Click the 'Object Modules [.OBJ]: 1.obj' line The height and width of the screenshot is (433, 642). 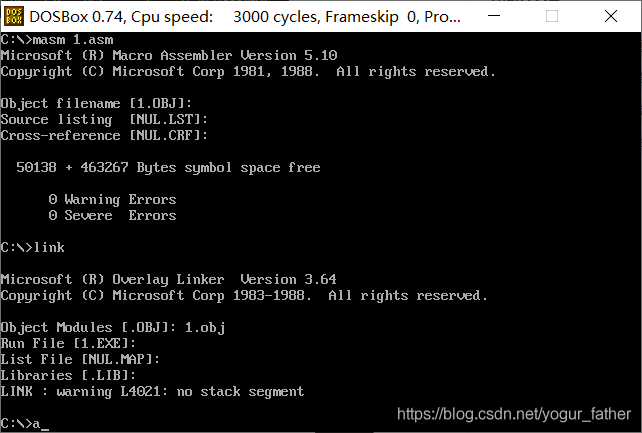(113, 327)
